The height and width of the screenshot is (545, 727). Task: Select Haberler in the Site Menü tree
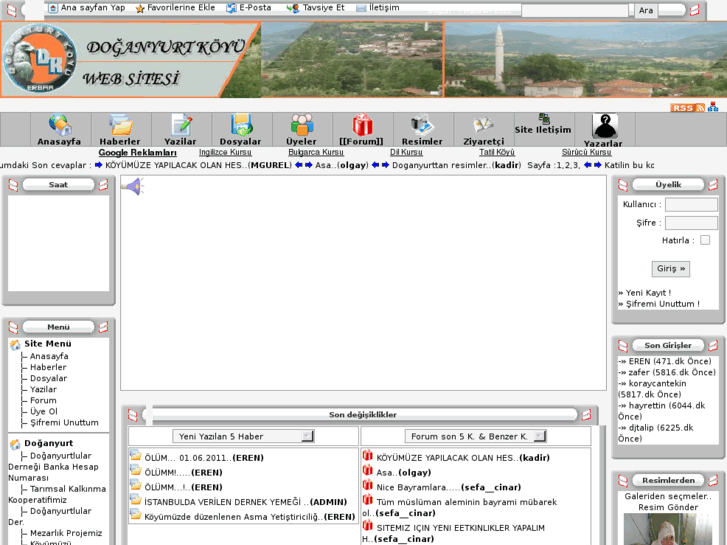coord(48,367)
